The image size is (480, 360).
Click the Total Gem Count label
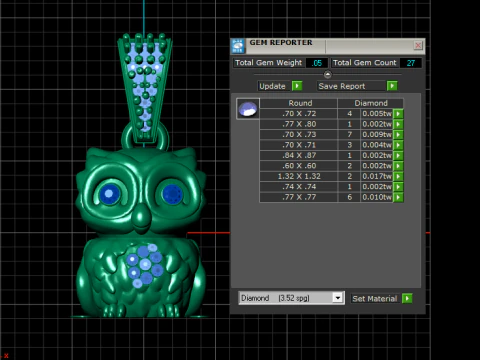[365, 63]
